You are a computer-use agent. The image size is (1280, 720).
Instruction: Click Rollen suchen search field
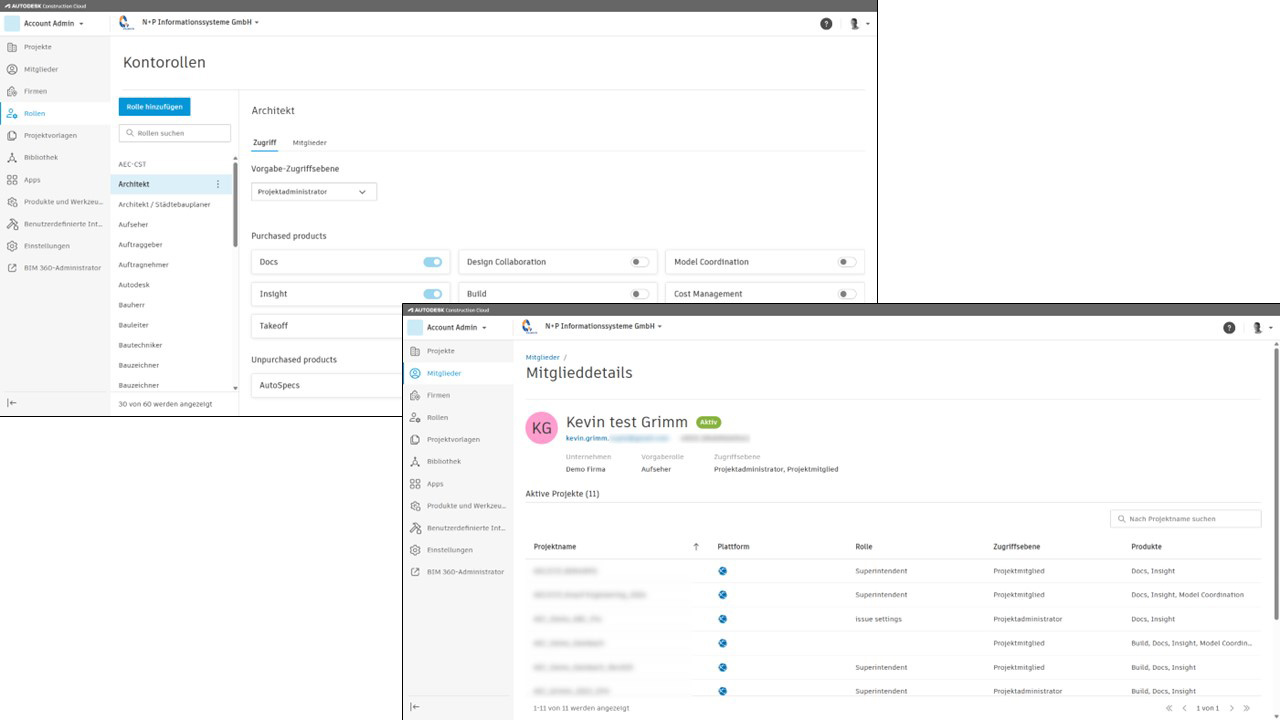(x=175, y=133)
